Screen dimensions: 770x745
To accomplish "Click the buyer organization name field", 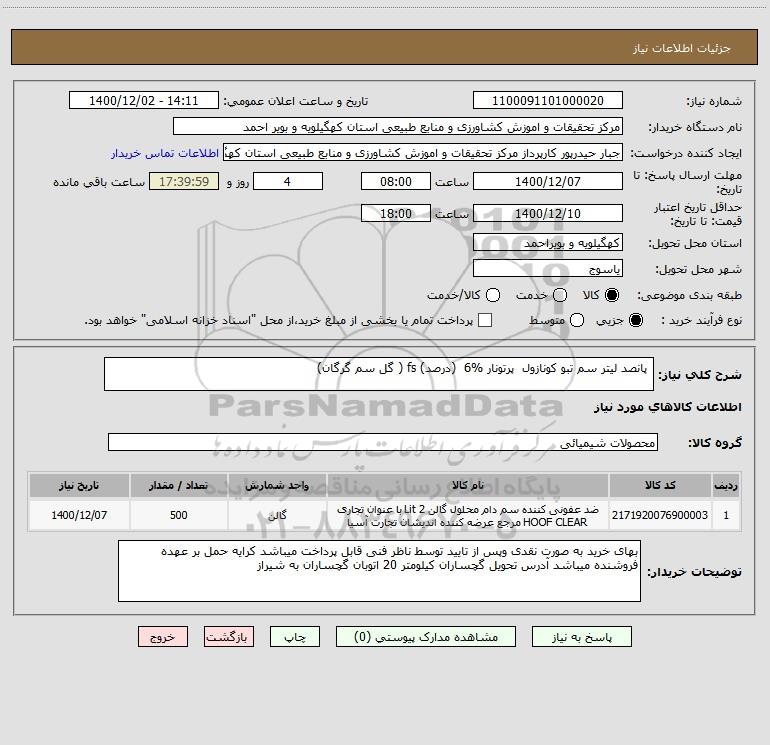I will coord(398,126).
